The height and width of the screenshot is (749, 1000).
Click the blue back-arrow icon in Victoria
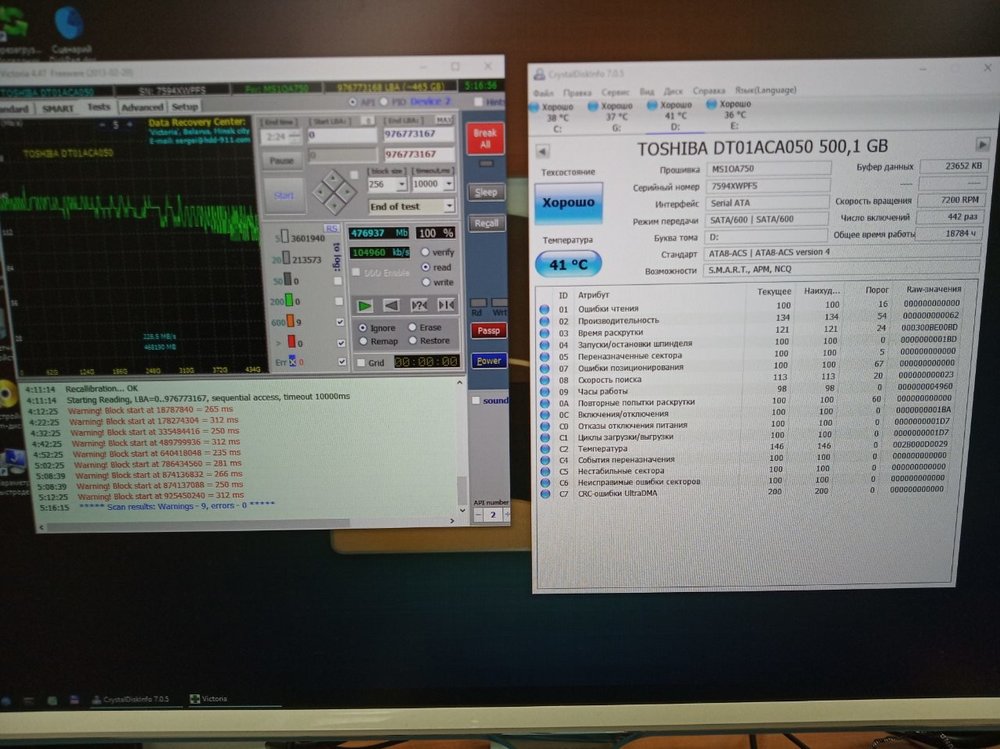(392, 305)
